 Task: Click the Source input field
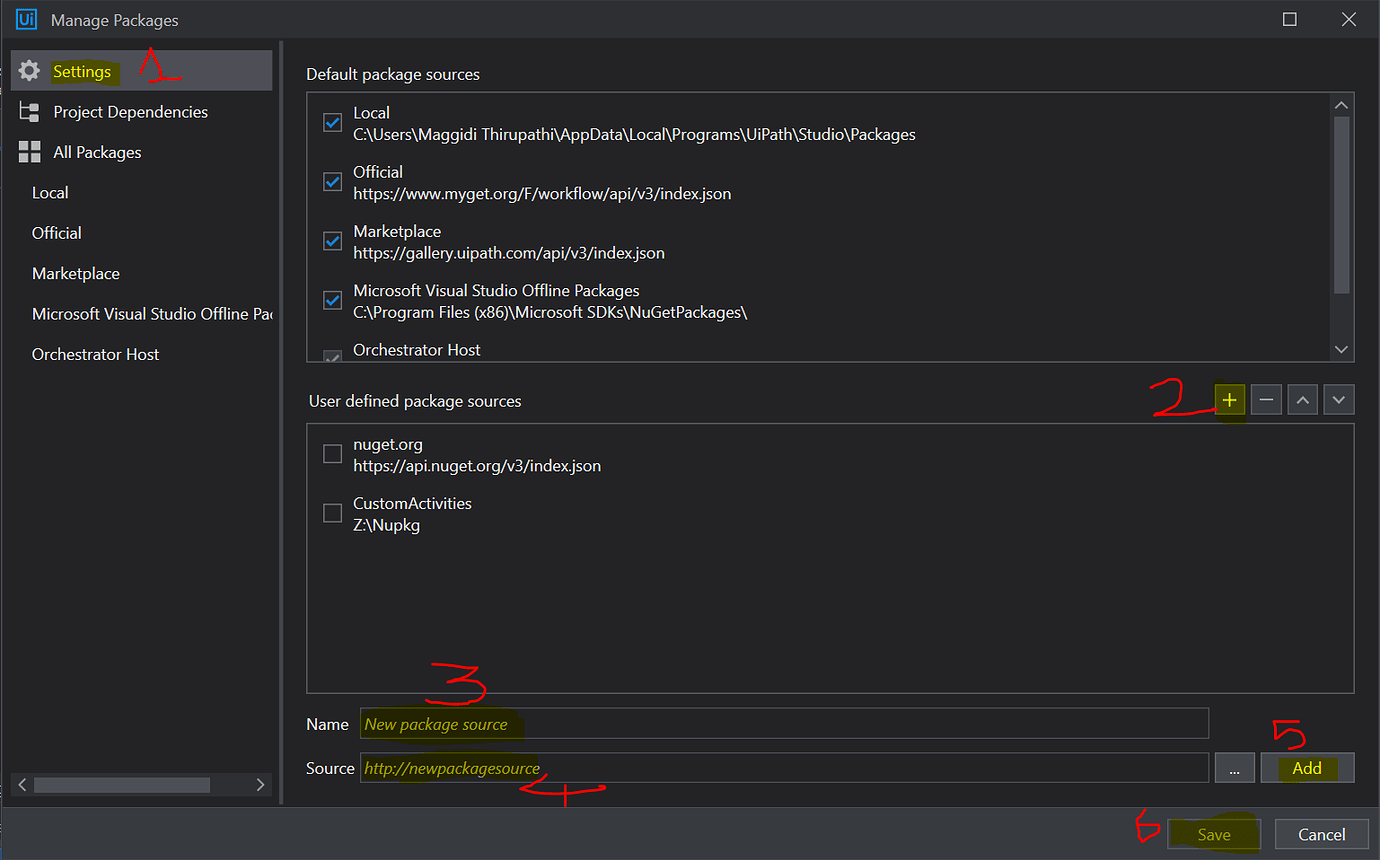(784, 768)
